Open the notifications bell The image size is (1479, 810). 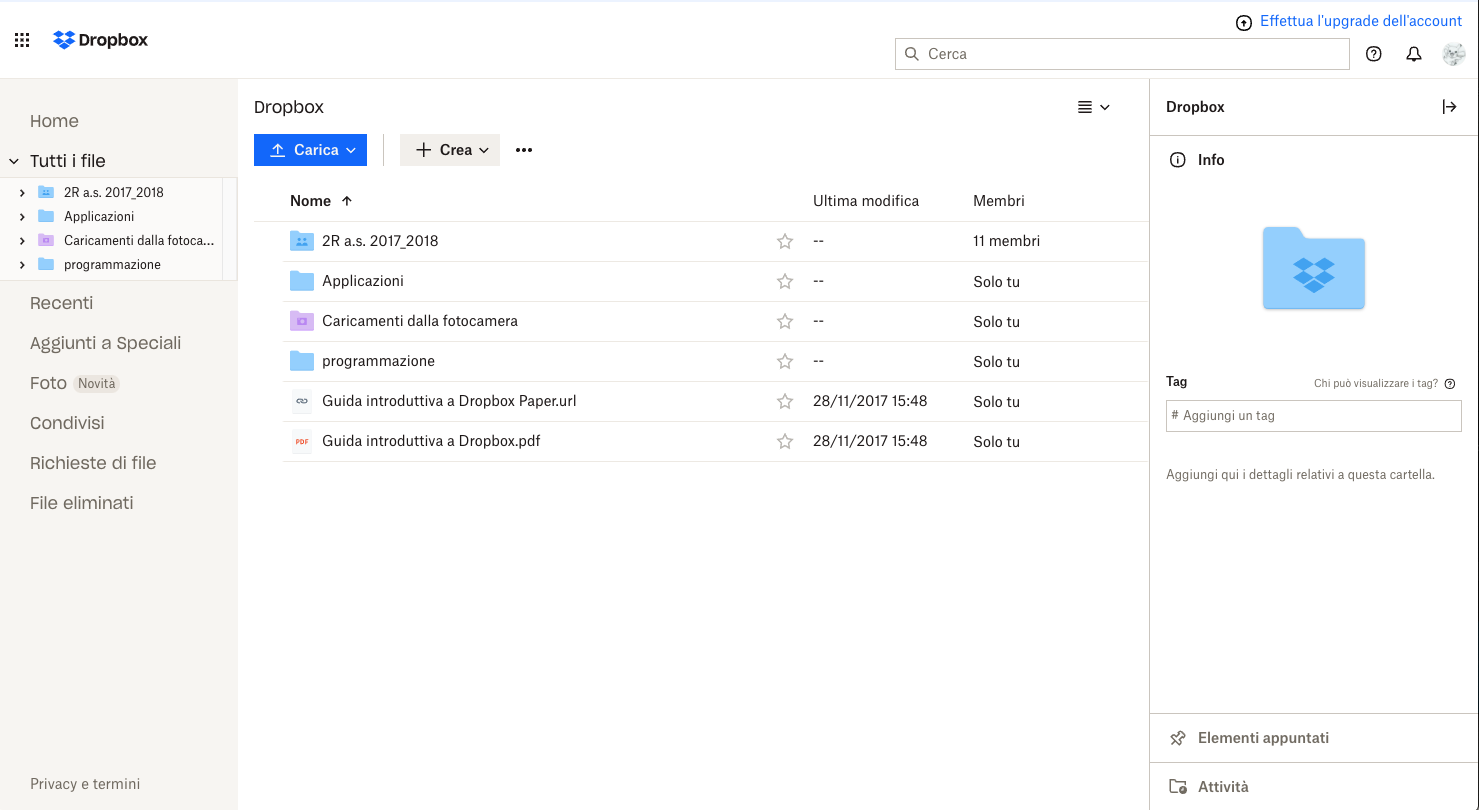tap(1414, 54)
